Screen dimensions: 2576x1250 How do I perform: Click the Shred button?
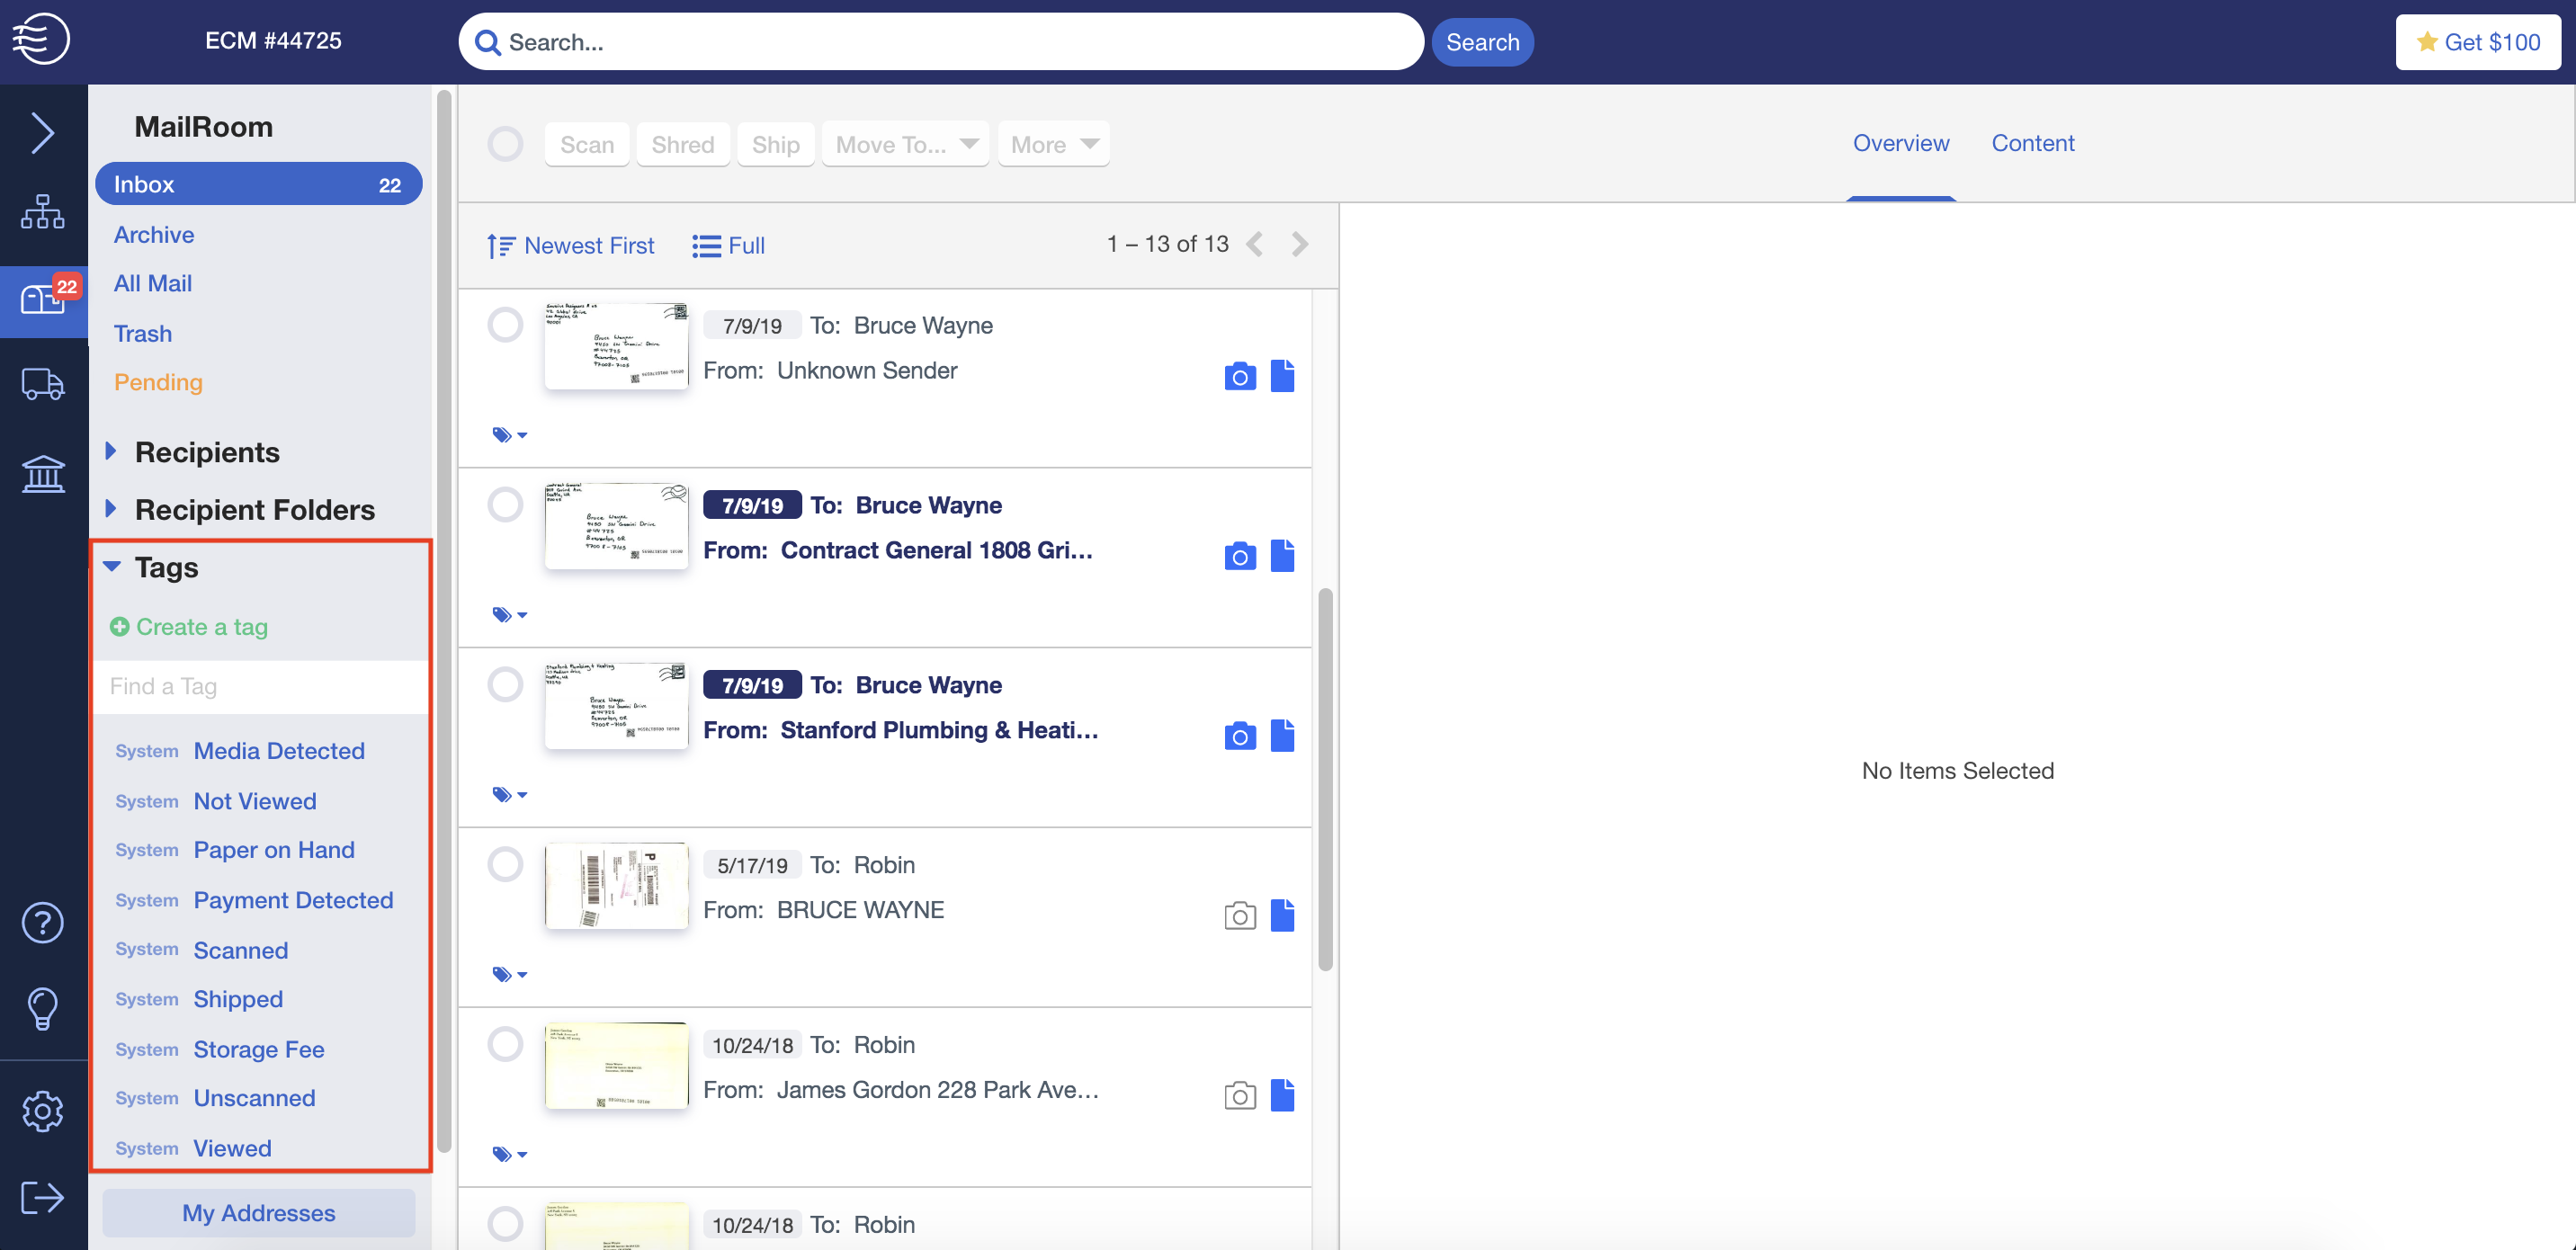click(683, 145)
